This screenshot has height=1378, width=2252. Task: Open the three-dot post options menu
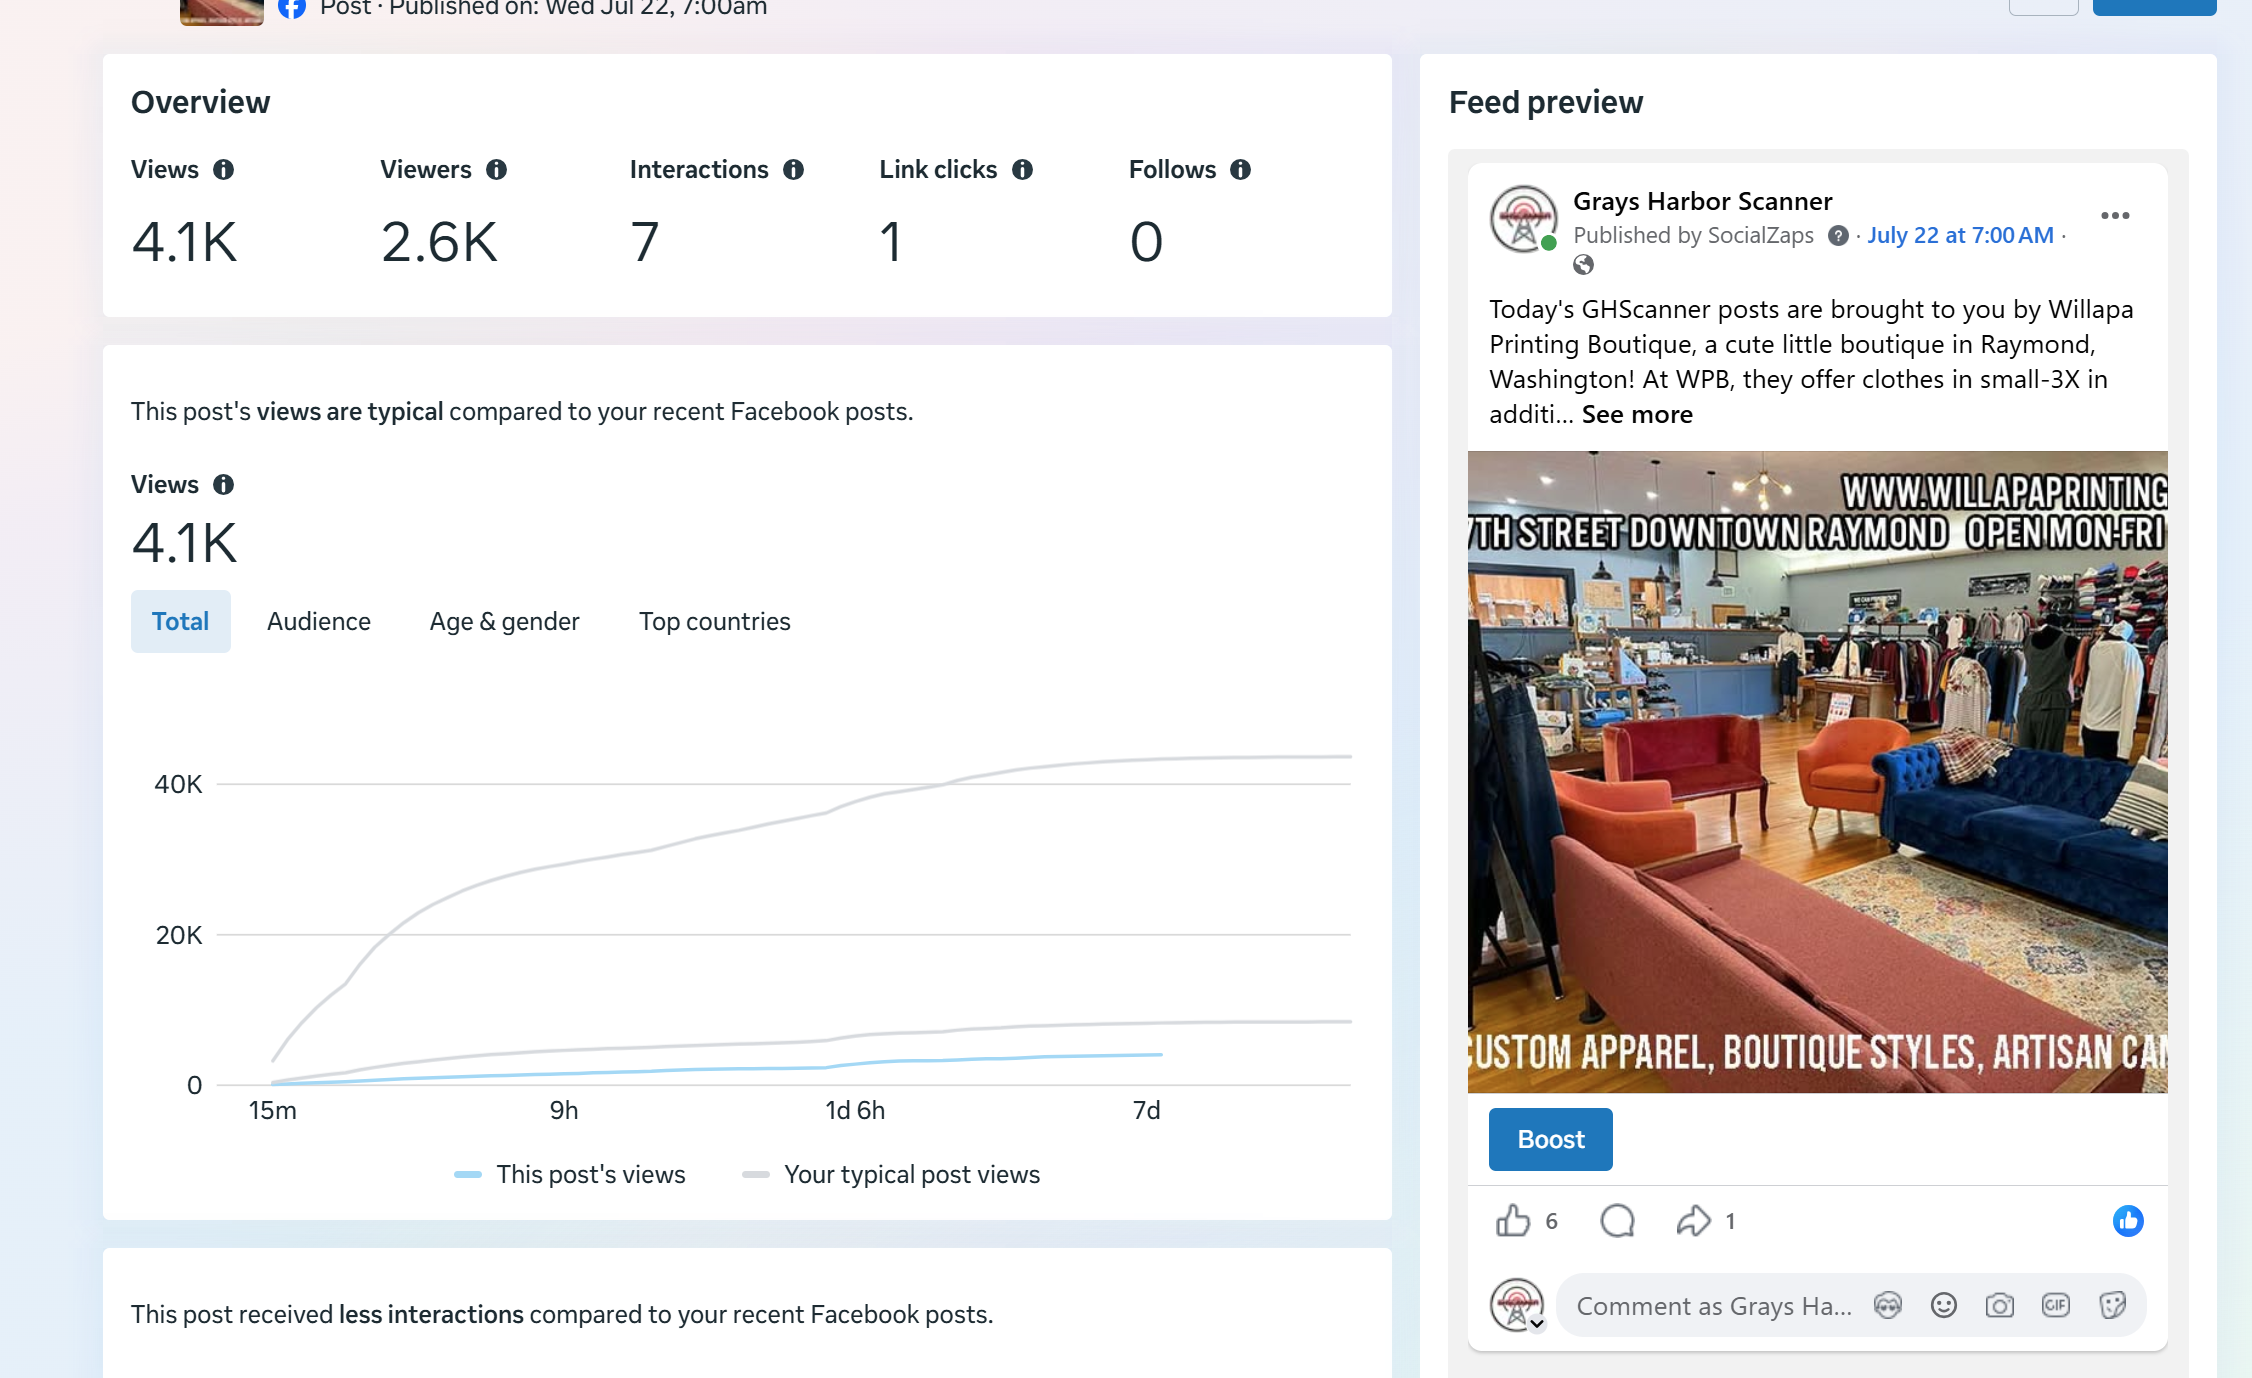2115,216
